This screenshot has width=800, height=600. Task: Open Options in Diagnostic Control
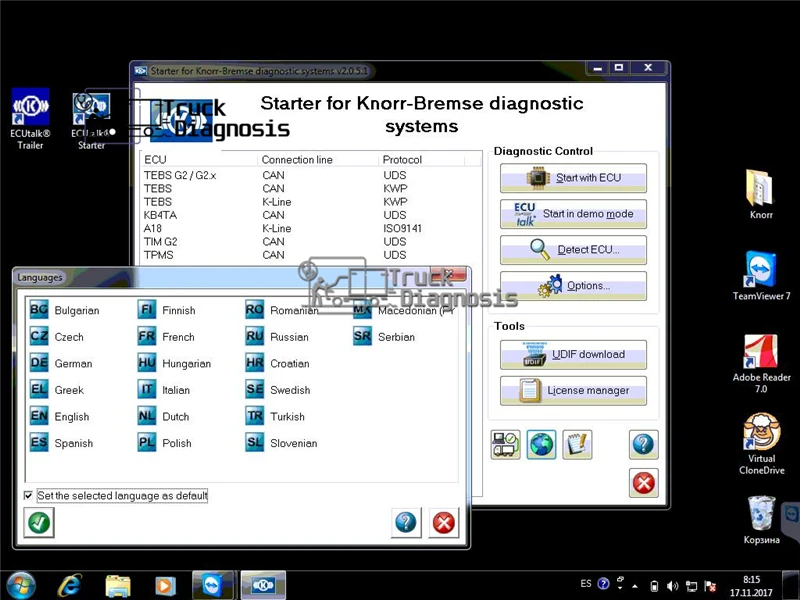[573, 286]
